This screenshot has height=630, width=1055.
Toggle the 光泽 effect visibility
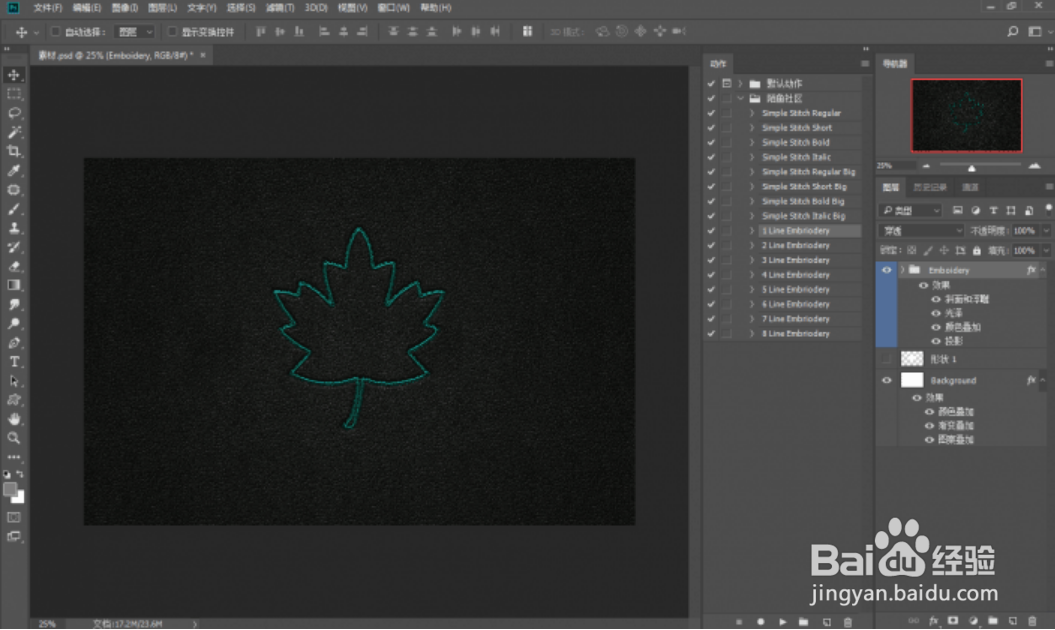[936, 313]
